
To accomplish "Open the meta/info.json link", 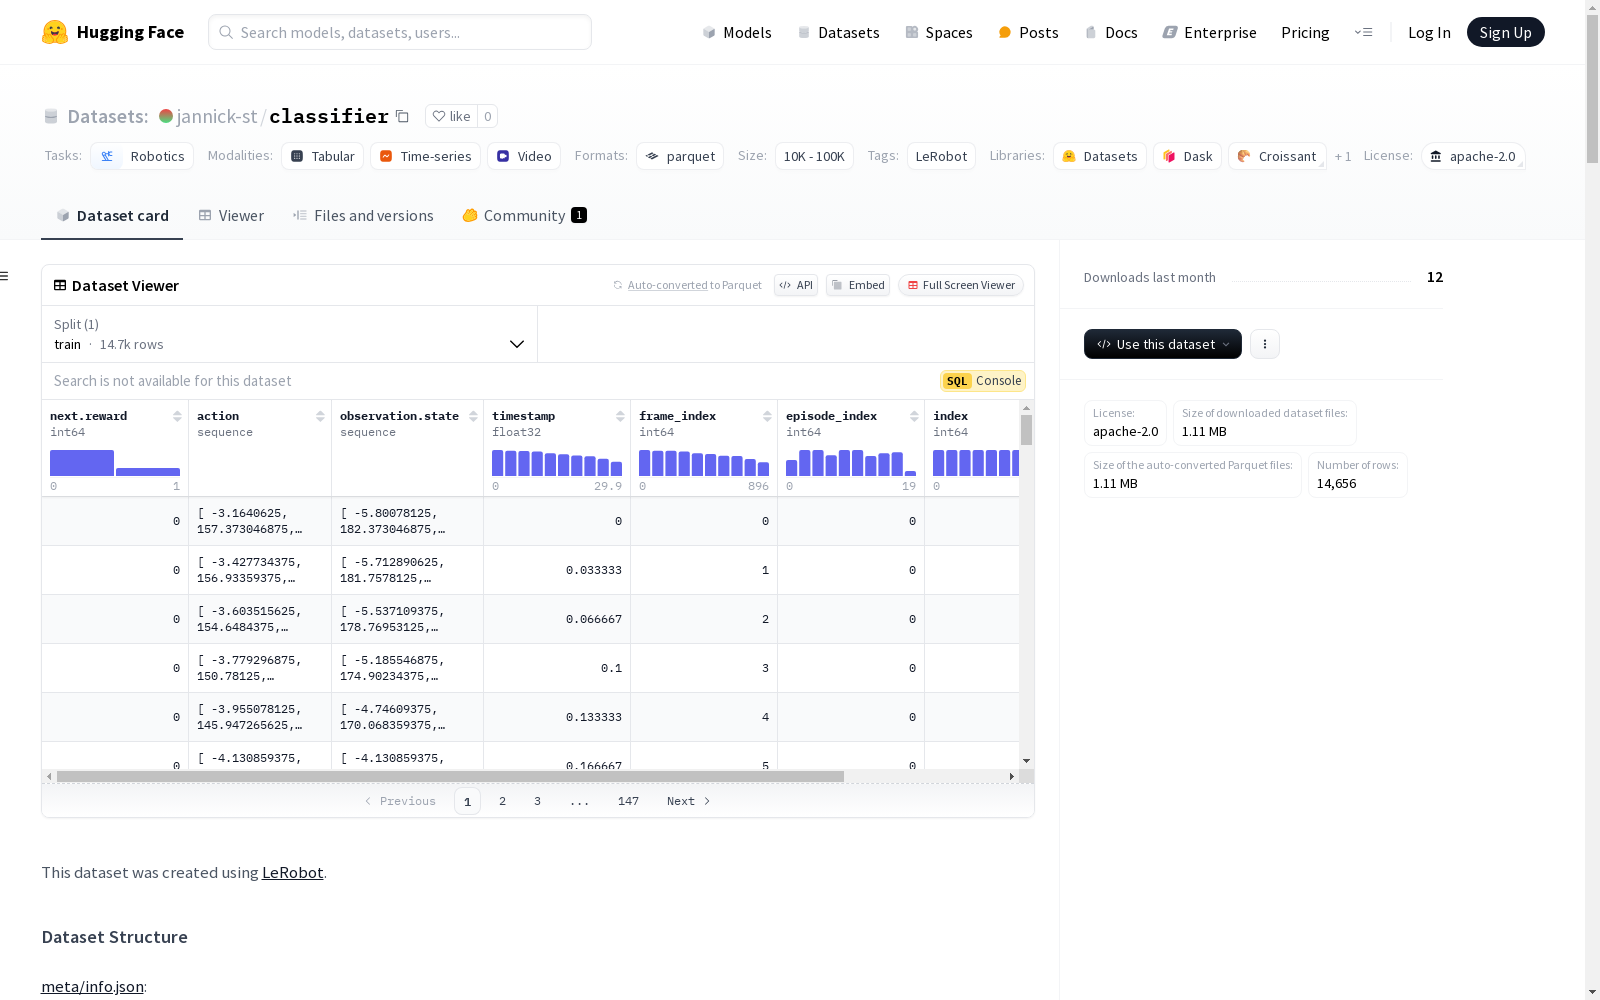I will (93, 987).
